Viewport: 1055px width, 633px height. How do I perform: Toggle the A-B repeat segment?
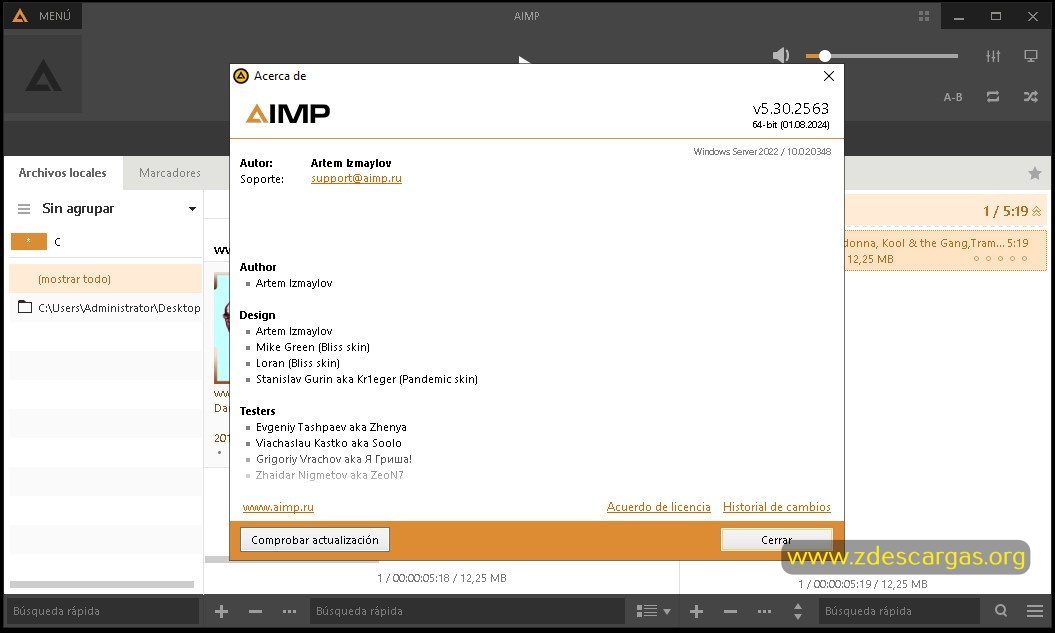coord(953,97)
